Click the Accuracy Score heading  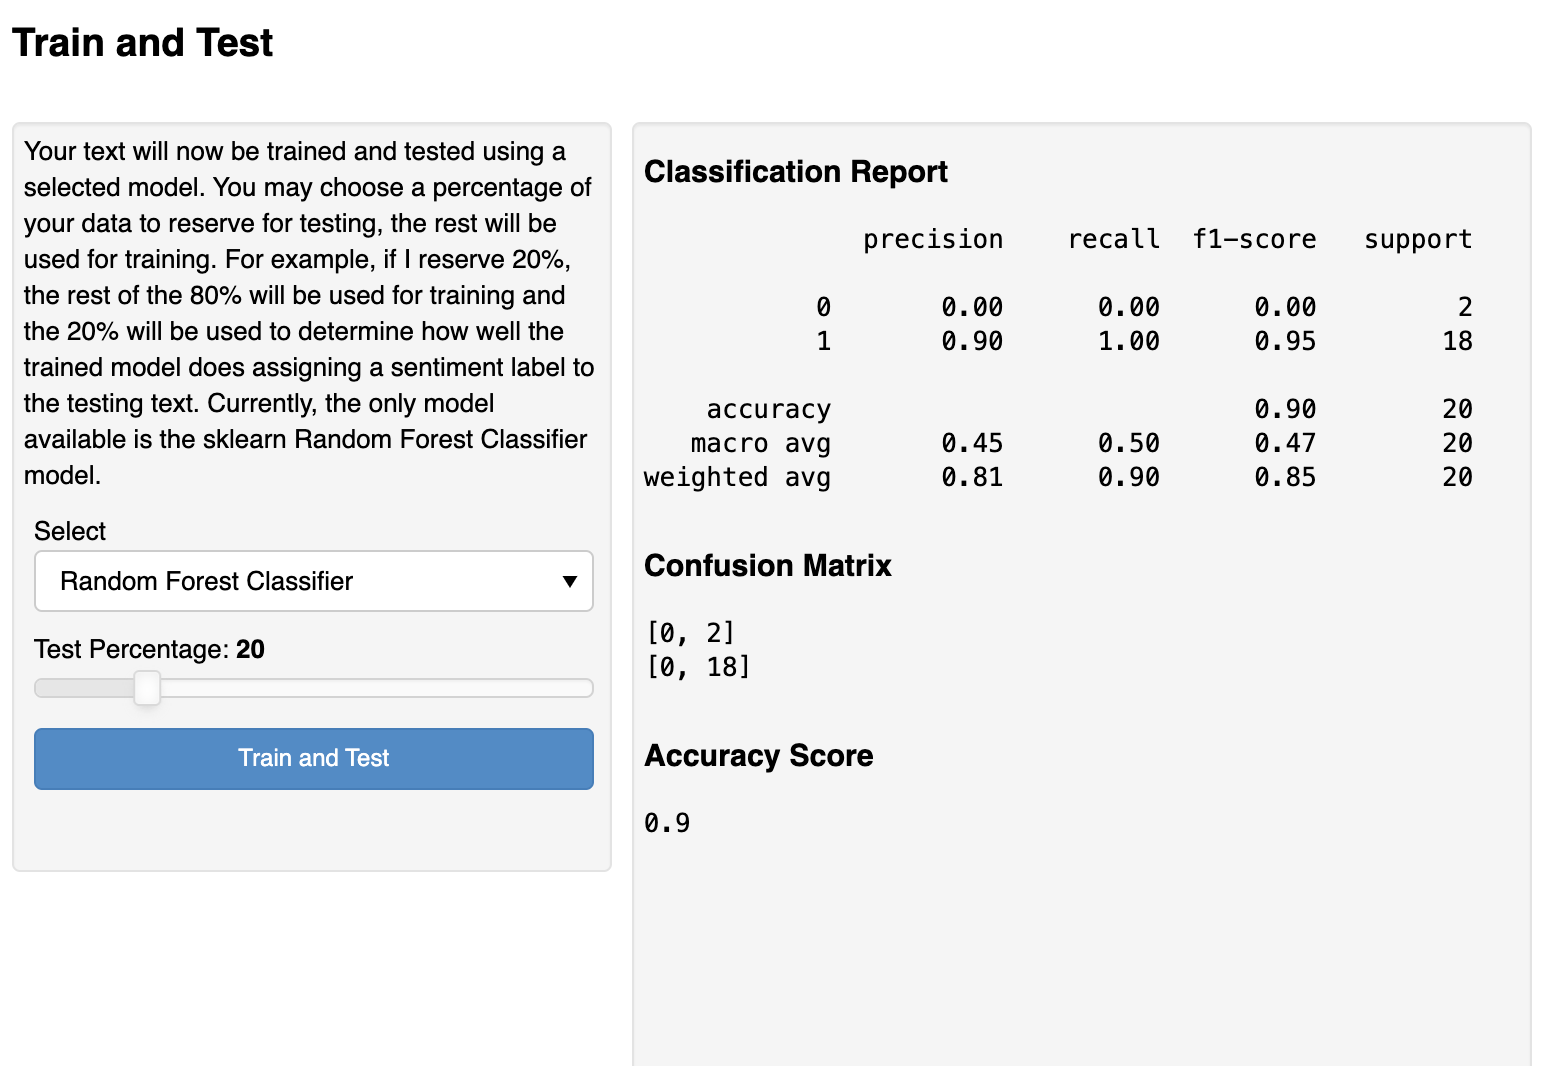pyautogui.click(x=758, y=756)
